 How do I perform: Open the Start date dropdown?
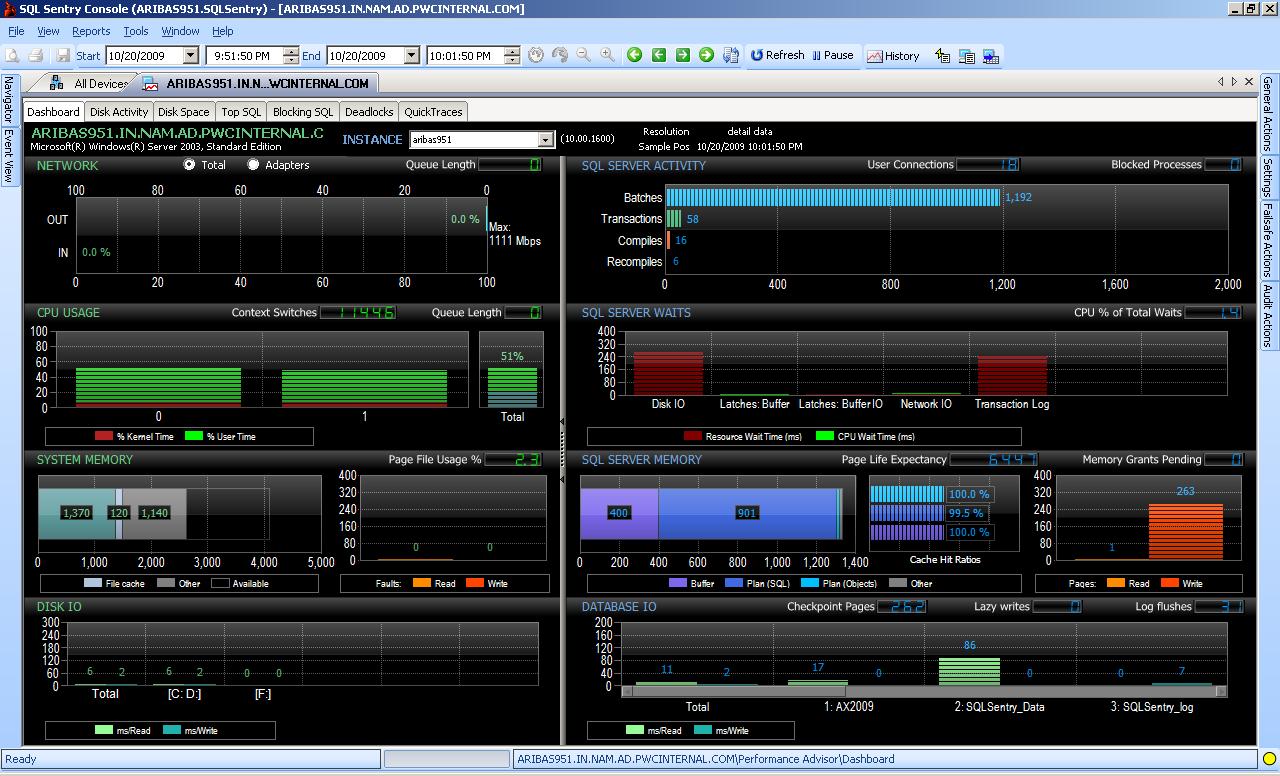coord(190,56)
